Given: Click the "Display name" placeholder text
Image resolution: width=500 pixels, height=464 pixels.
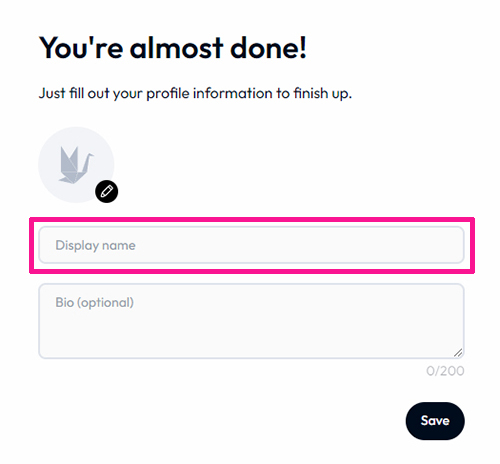Looking at the screenshot, I should [x=96, y=245].
